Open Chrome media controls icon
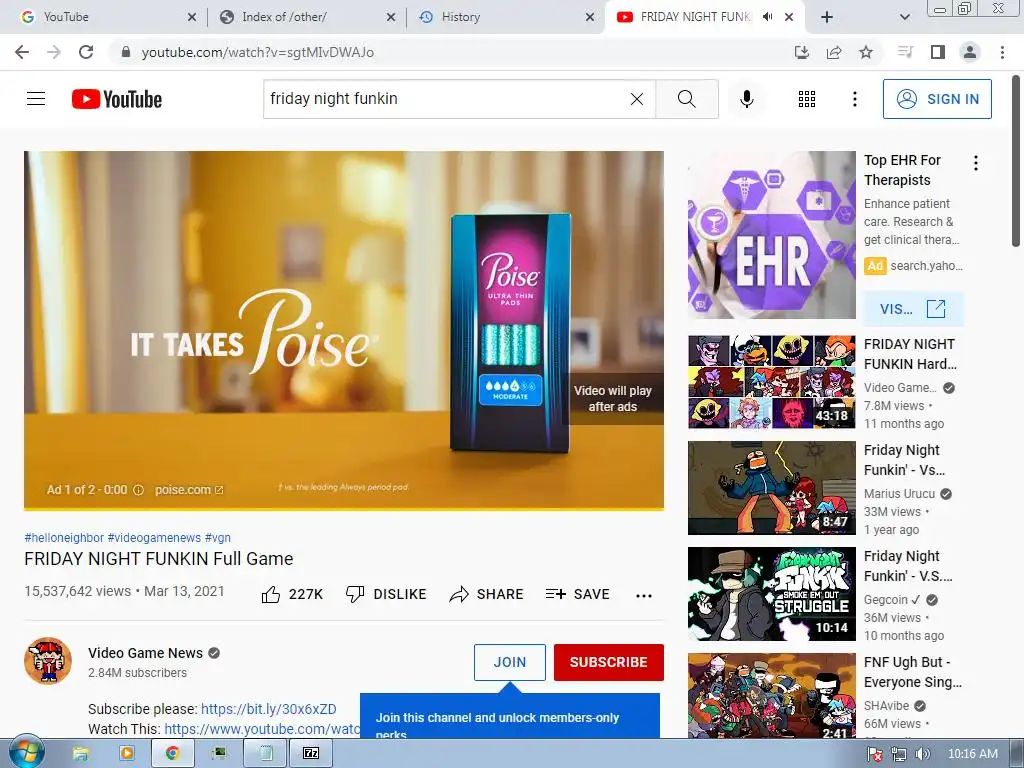 (905, 52)
